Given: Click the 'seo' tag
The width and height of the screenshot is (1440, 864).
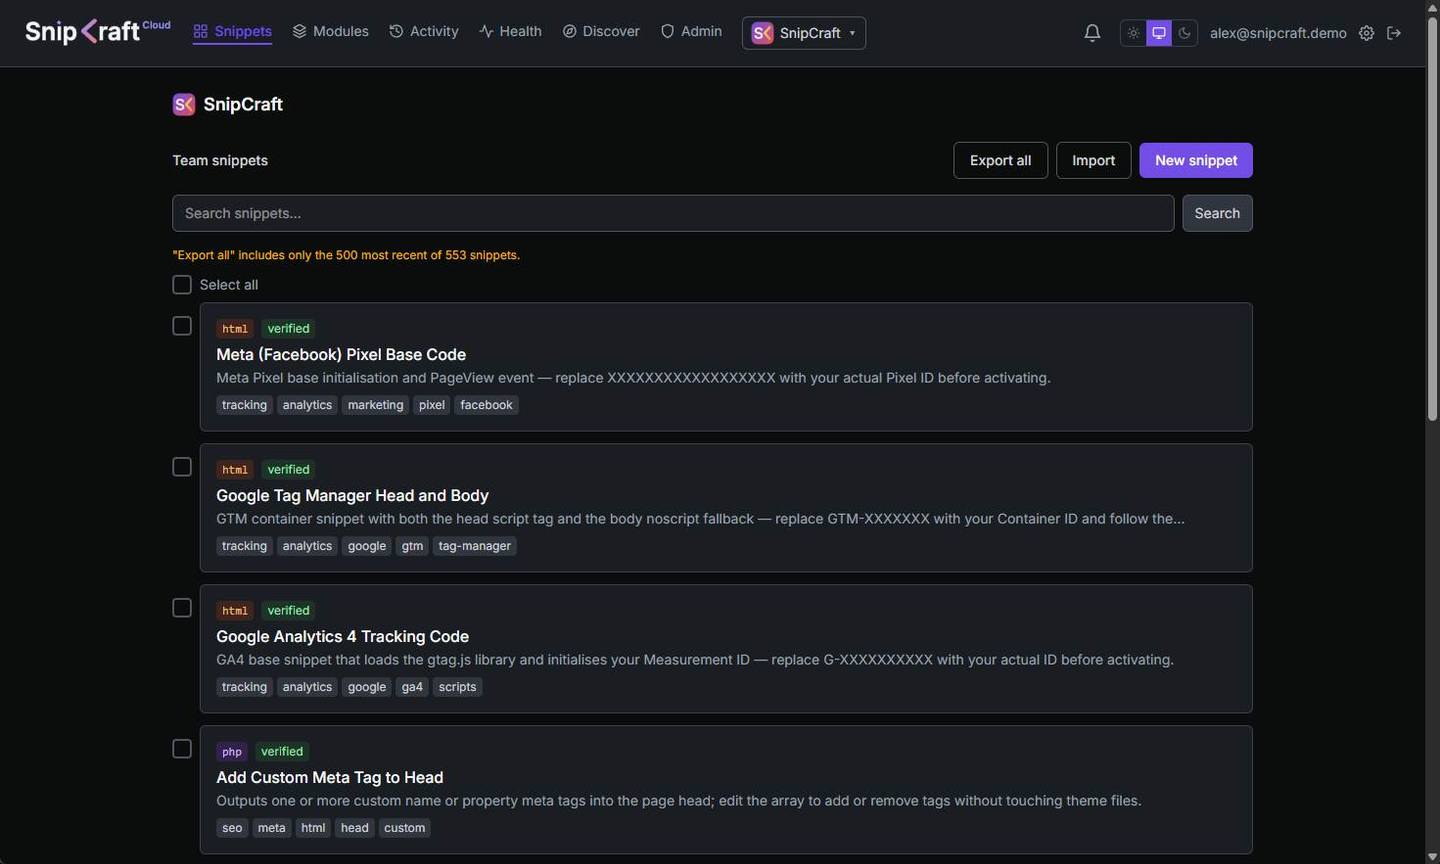Looking at the screenshot, I should point(232,828).
